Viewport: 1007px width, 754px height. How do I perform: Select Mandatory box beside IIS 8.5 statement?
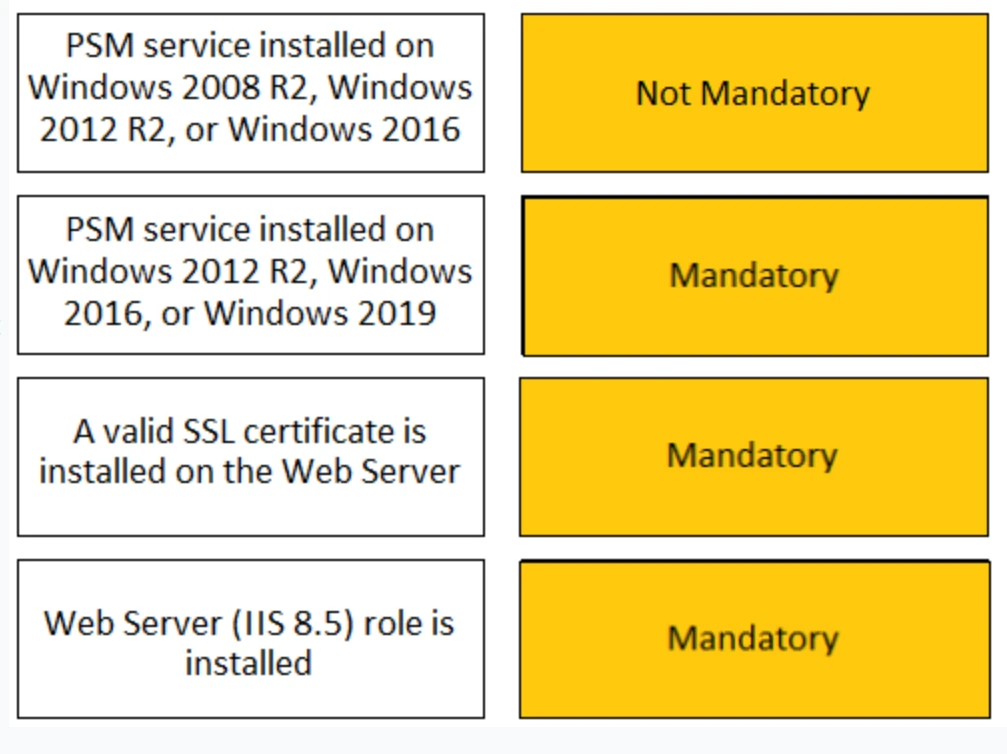tap(753, 639)
